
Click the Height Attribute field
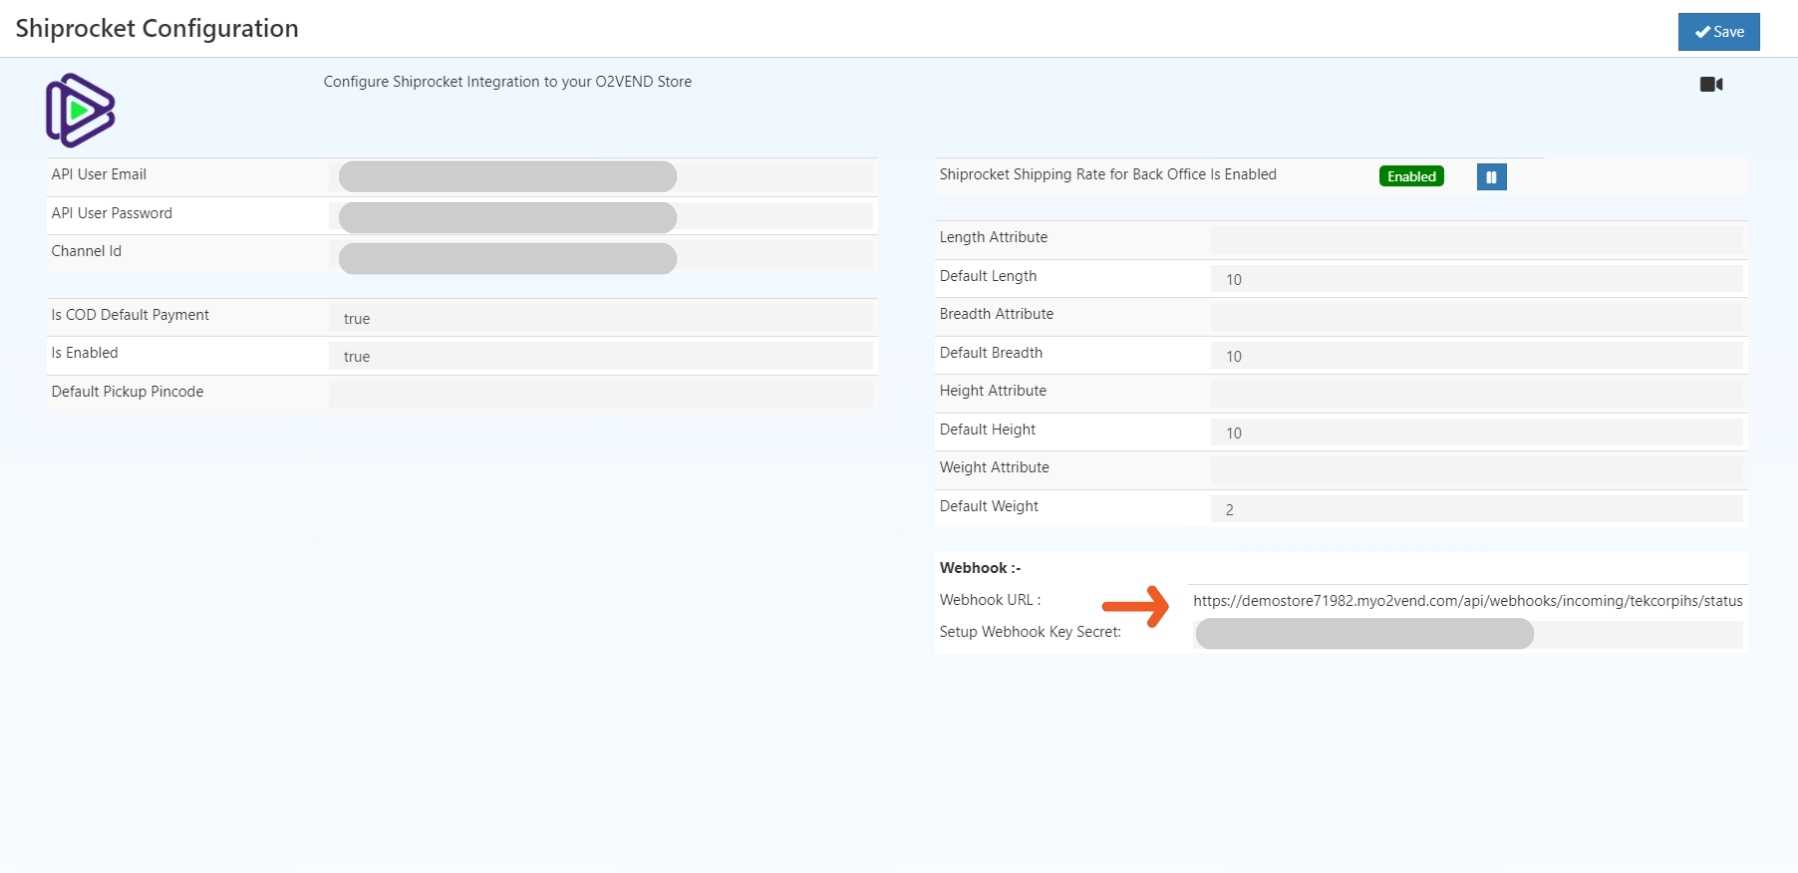1476,394
